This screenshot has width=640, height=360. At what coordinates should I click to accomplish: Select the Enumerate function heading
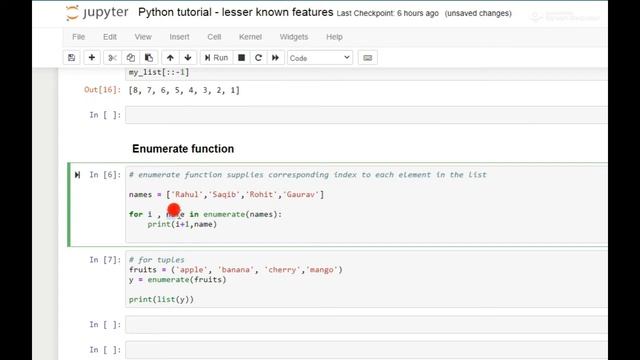tap(183, 149)
